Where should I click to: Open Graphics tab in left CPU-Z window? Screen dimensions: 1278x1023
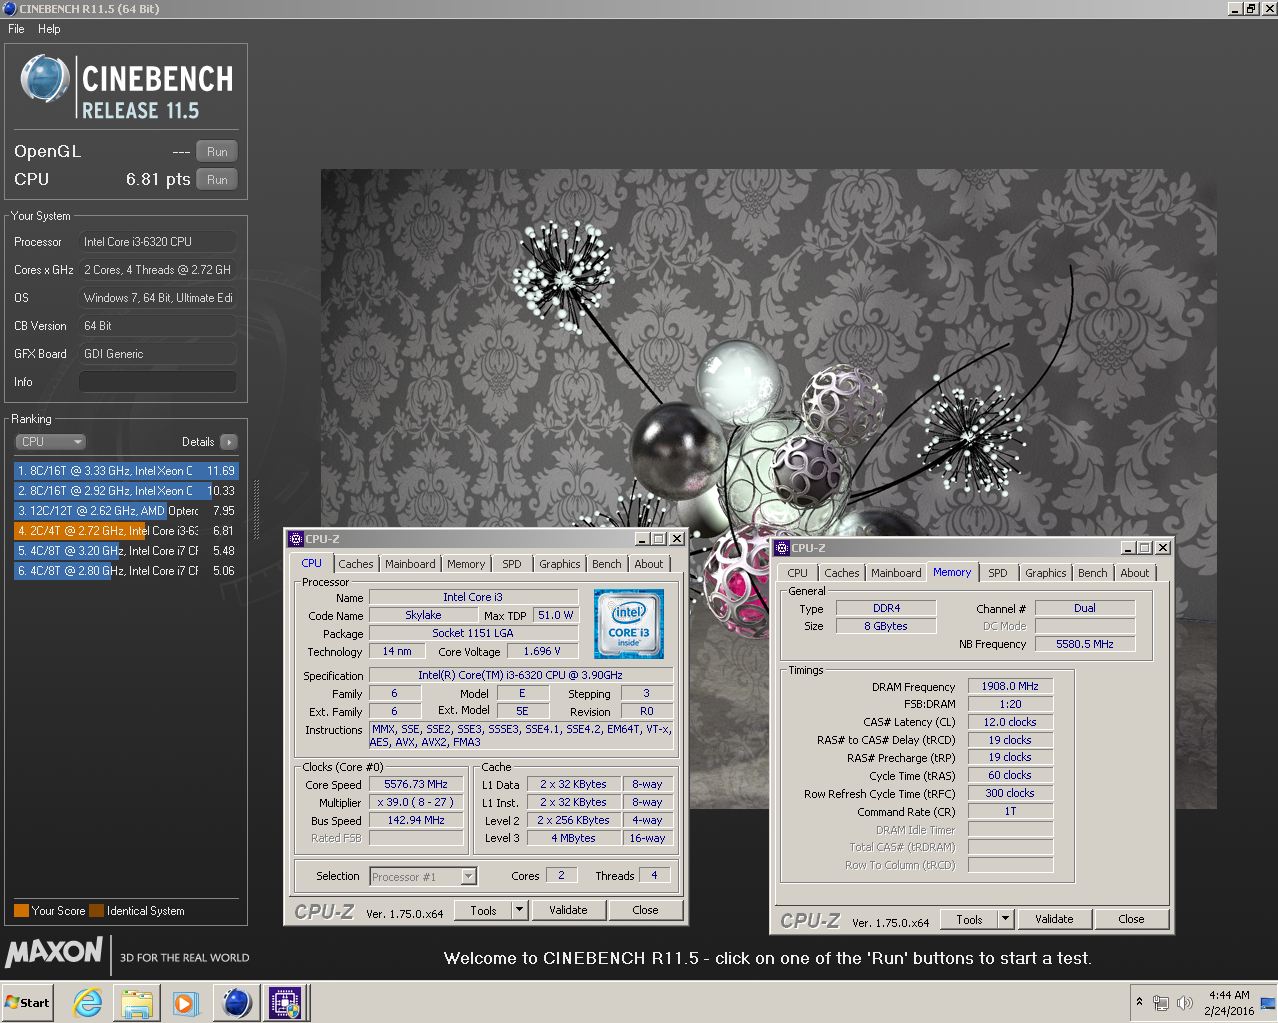tap(559, 564)
